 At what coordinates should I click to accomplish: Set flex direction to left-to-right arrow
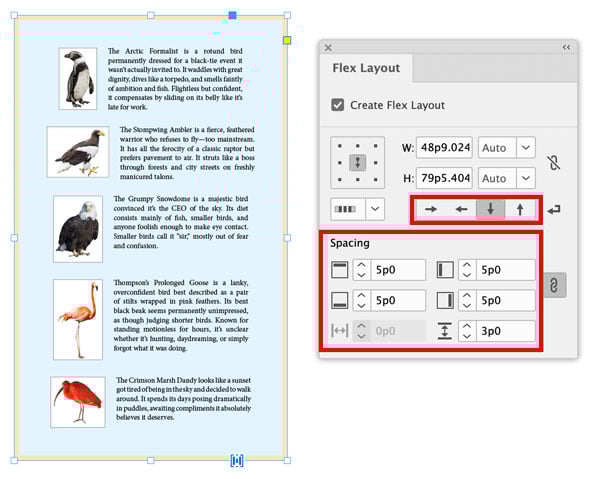[430, 210]
